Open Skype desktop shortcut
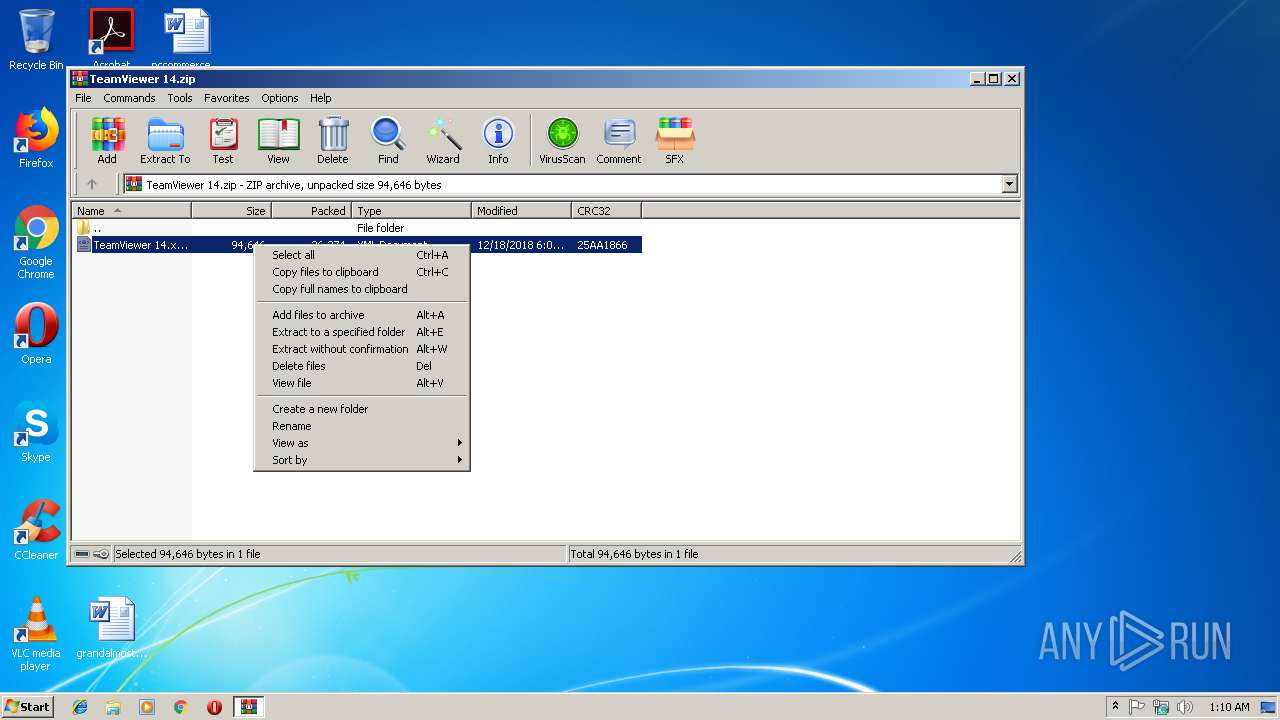This screenshot has height=720, width=1280. click(x=36, y=432)
